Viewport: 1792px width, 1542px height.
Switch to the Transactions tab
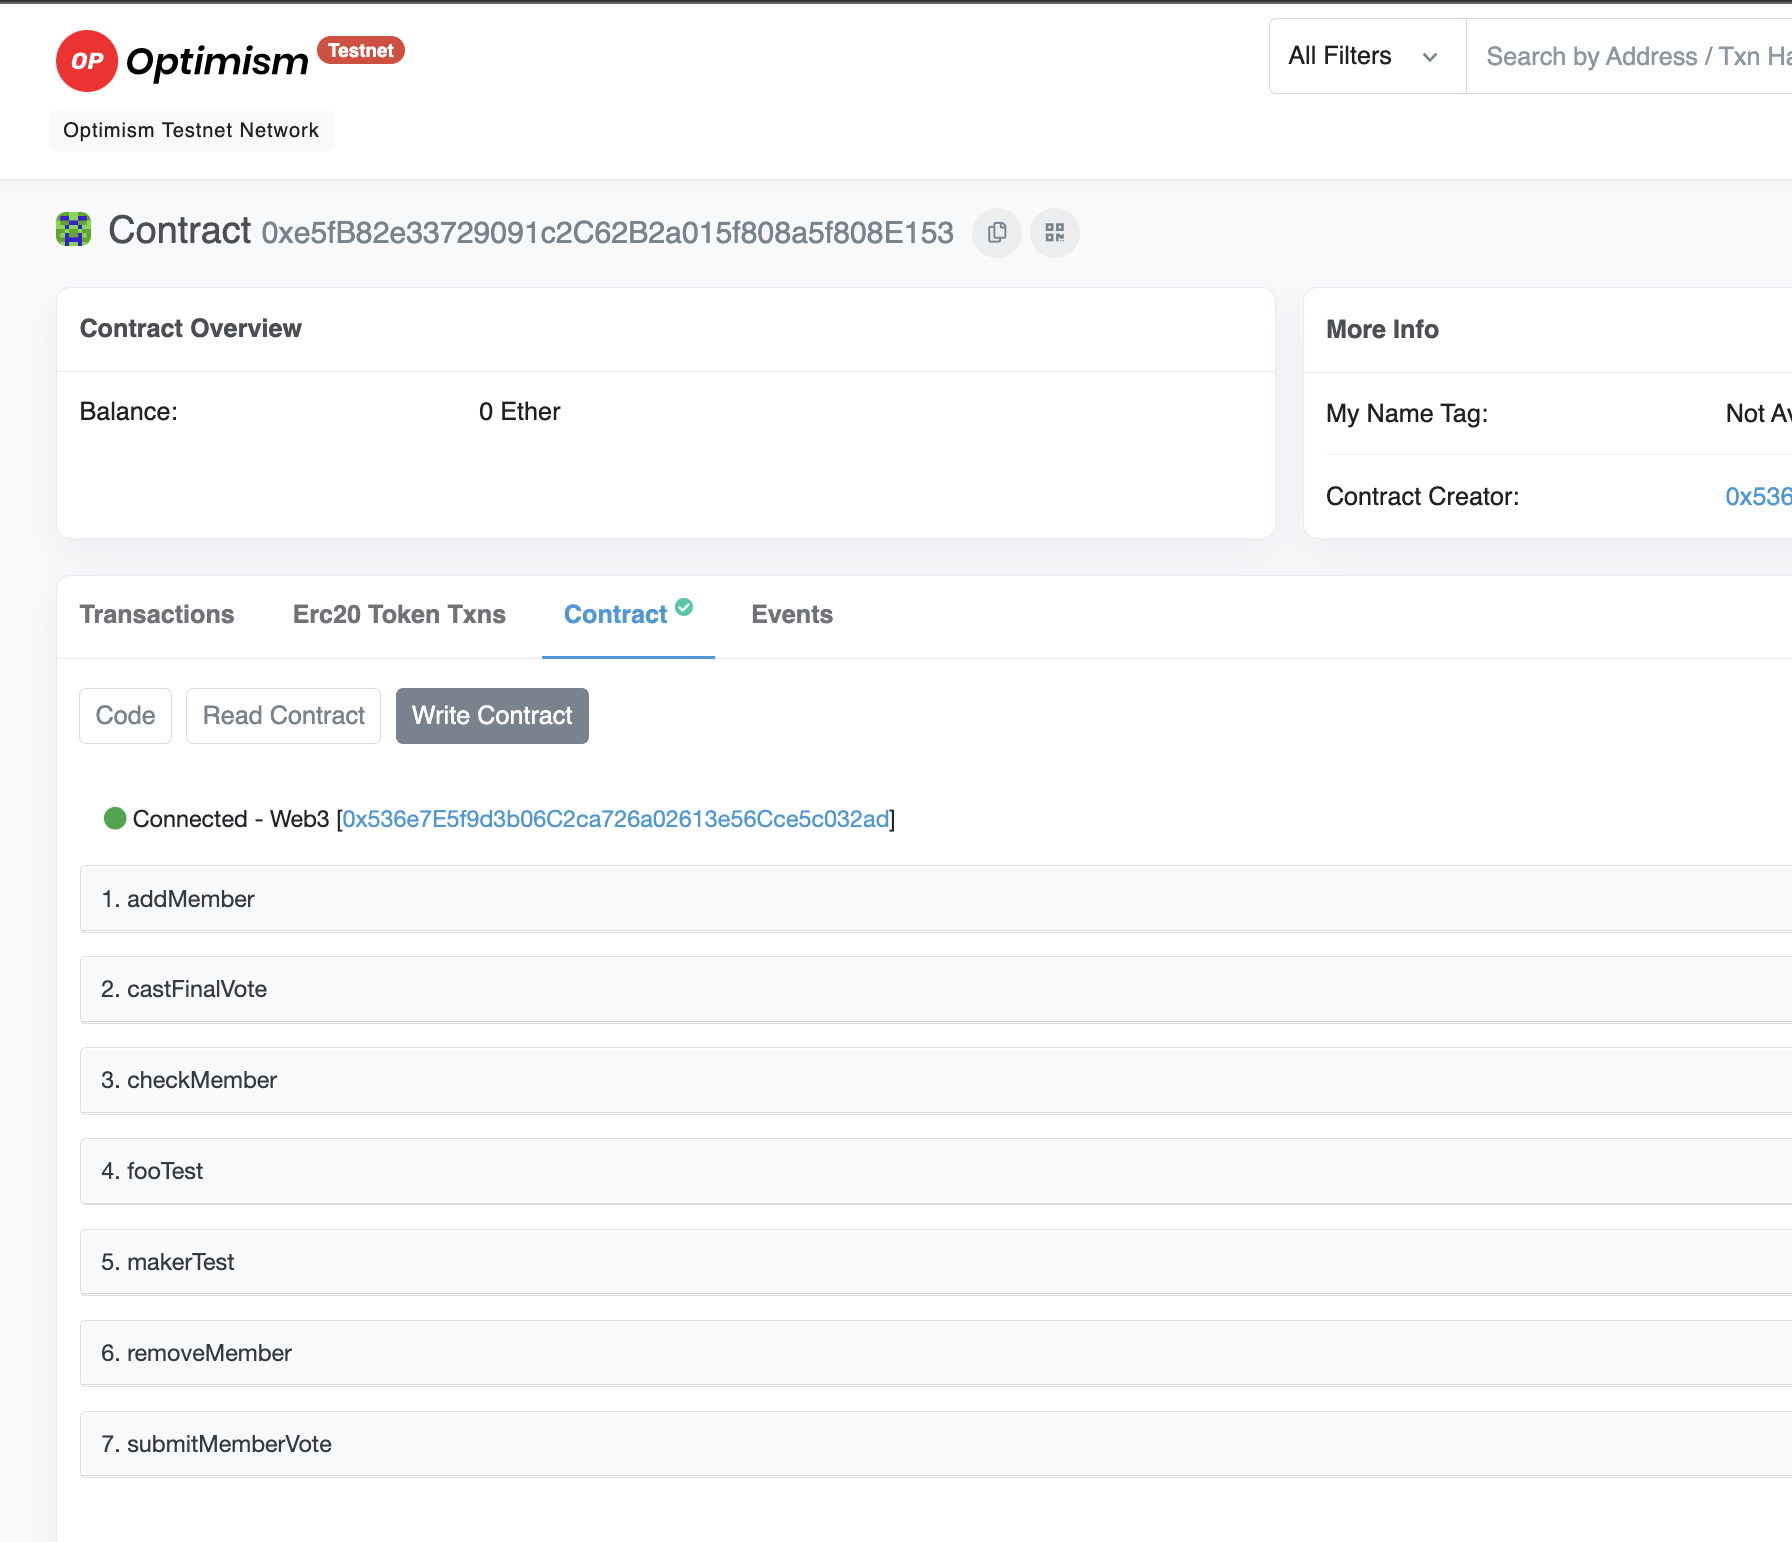pyautogui.click(x=157, y=615)
